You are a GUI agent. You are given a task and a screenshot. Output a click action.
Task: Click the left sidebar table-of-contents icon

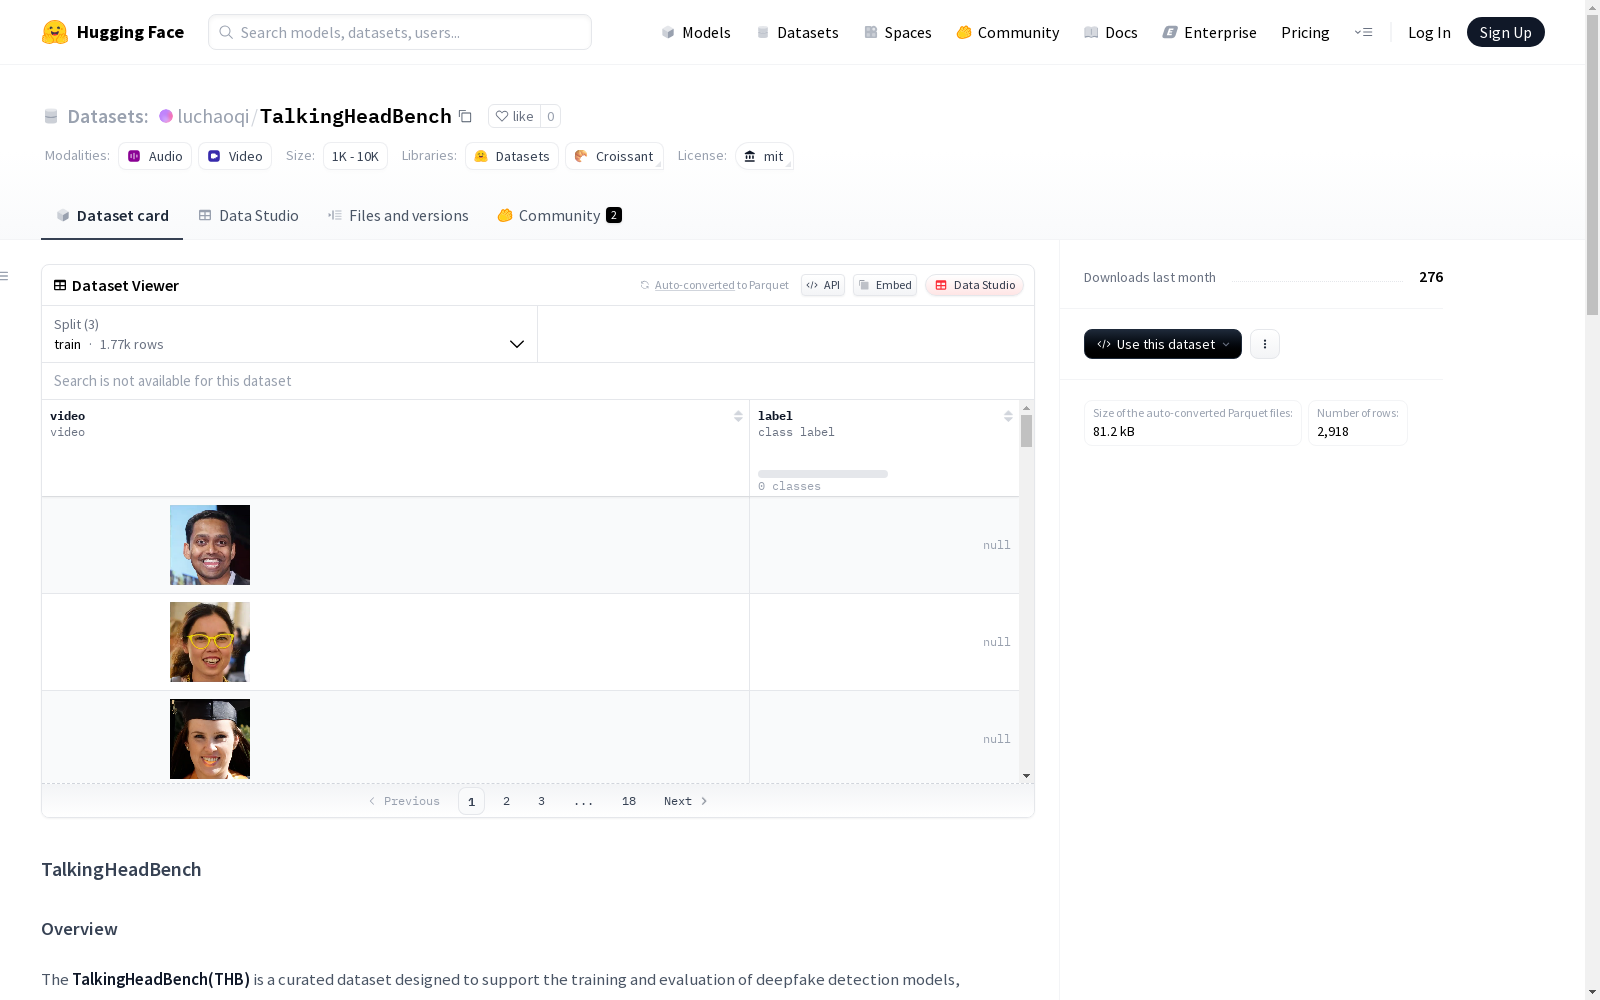coord(5,276)
